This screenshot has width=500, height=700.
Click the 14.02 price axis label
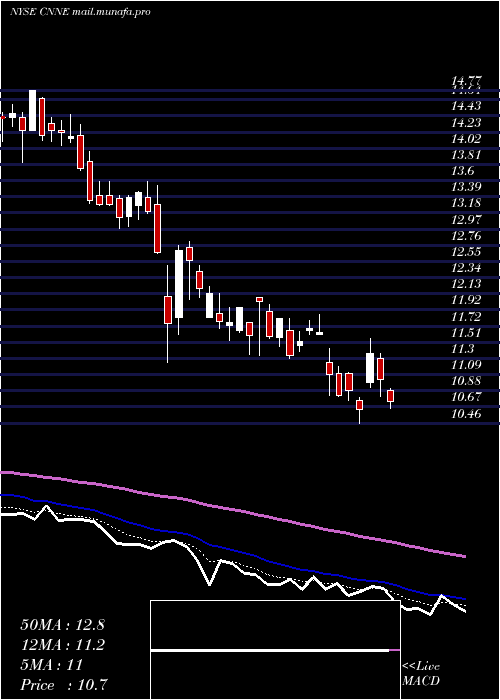pos(466,139)
